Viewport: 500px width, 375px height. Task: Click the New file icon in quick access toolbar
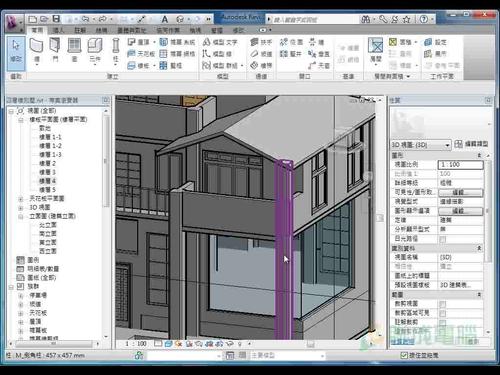click(x=32, y=19)
